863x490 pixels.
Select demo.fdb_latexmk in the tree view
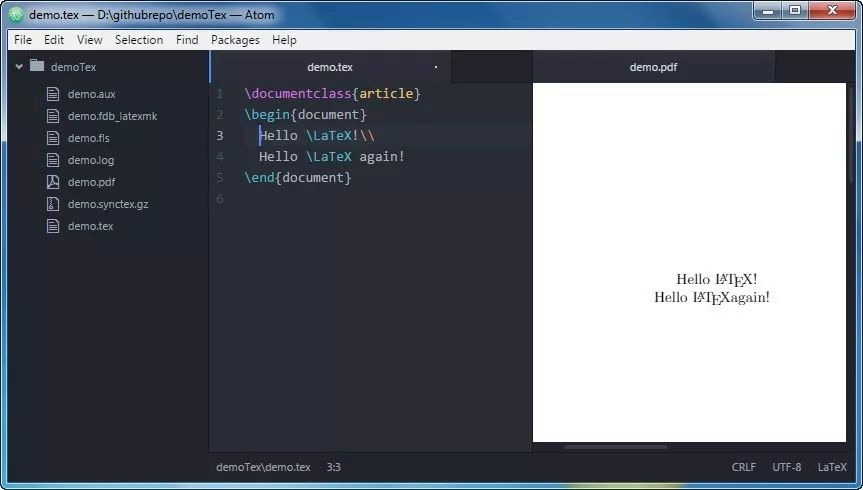(112, 116)
